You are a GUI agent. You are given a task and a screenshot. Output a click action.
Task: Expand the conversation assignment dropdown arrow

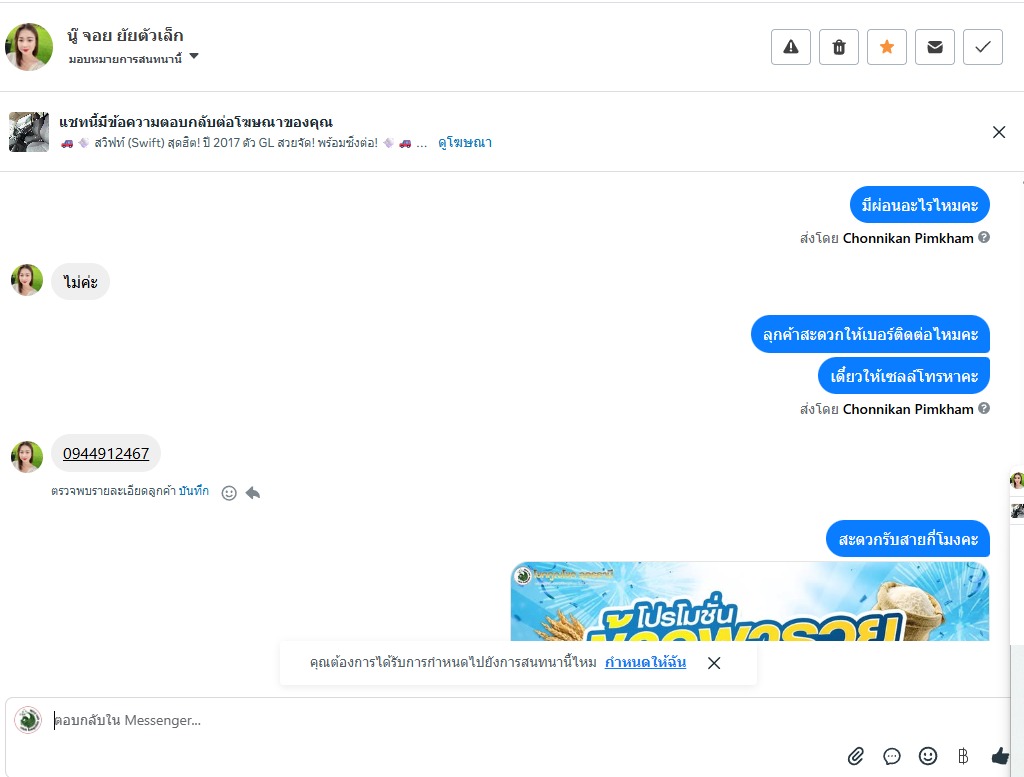(x=194, y=57)
